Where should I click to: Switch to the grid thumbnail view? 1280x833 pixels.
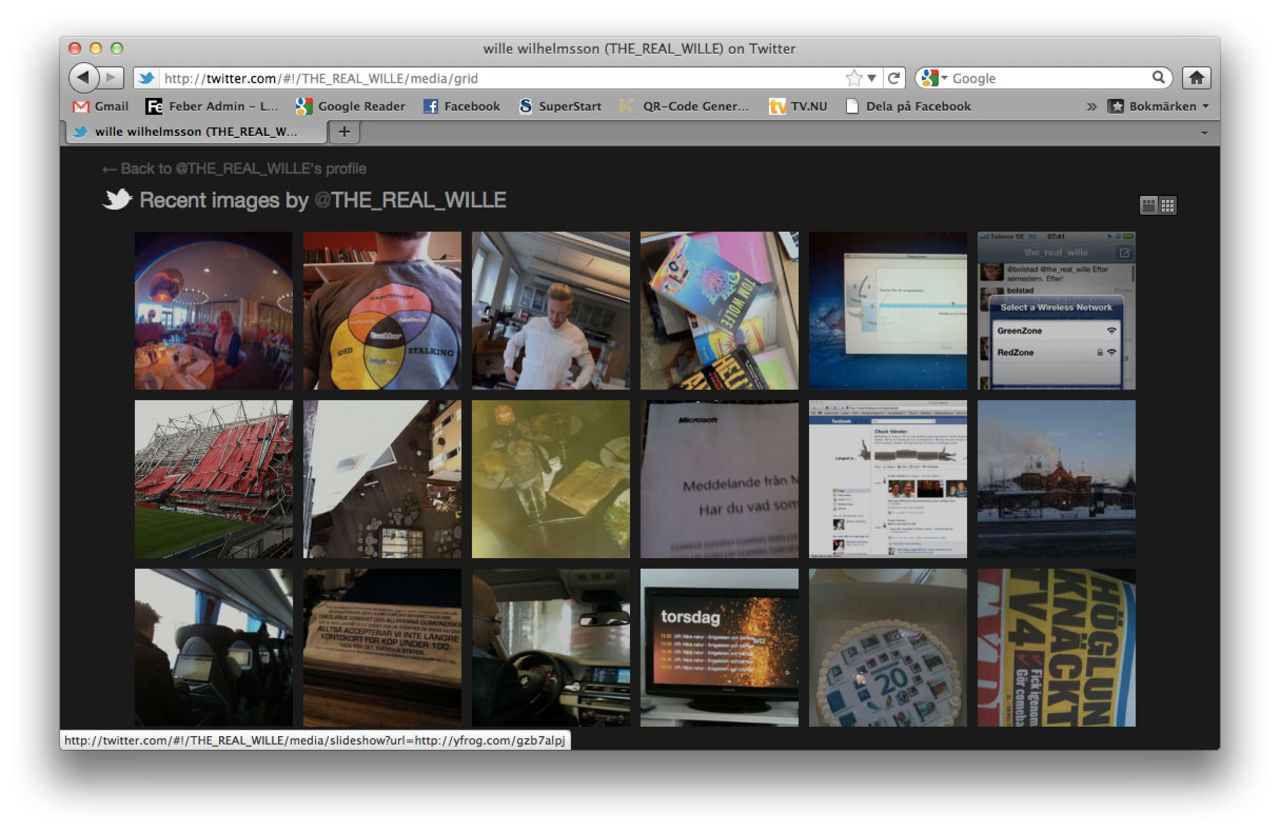pyautogui.click(x=1168, y=205)
